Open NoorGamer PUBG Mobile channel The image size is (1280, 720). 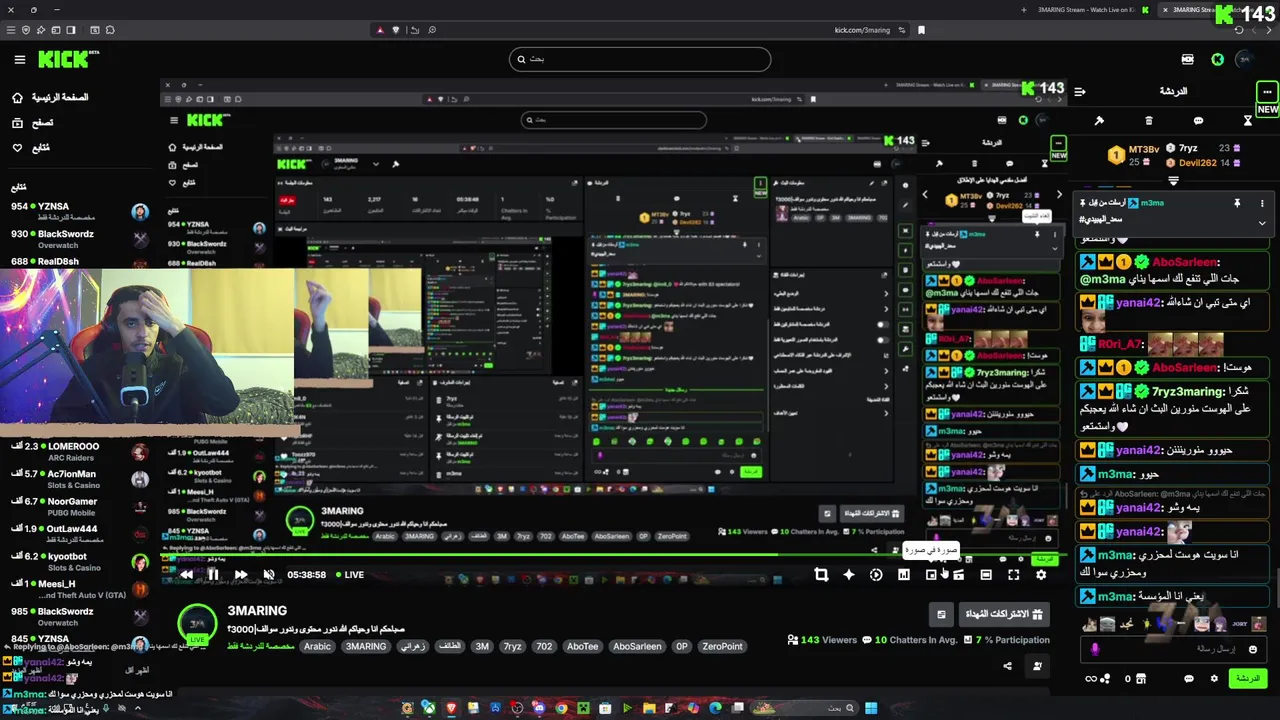tap(78, 507)
